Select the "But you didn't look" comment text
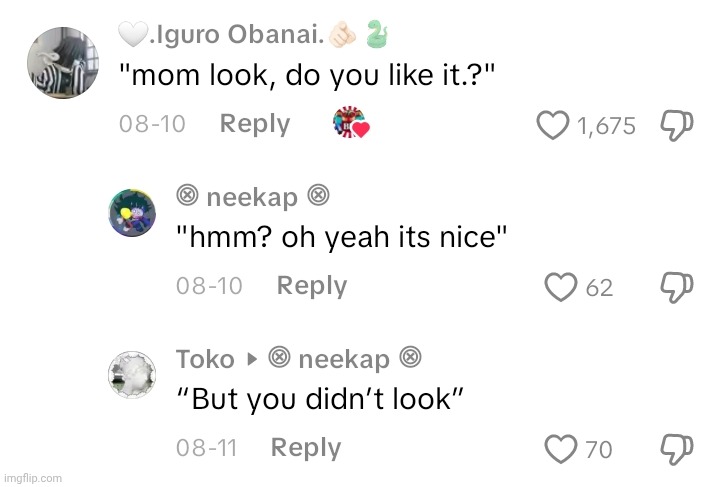Image resolution: width=720 pixels, height=487 pixels. pyautogui.click(x=318, y=399)
